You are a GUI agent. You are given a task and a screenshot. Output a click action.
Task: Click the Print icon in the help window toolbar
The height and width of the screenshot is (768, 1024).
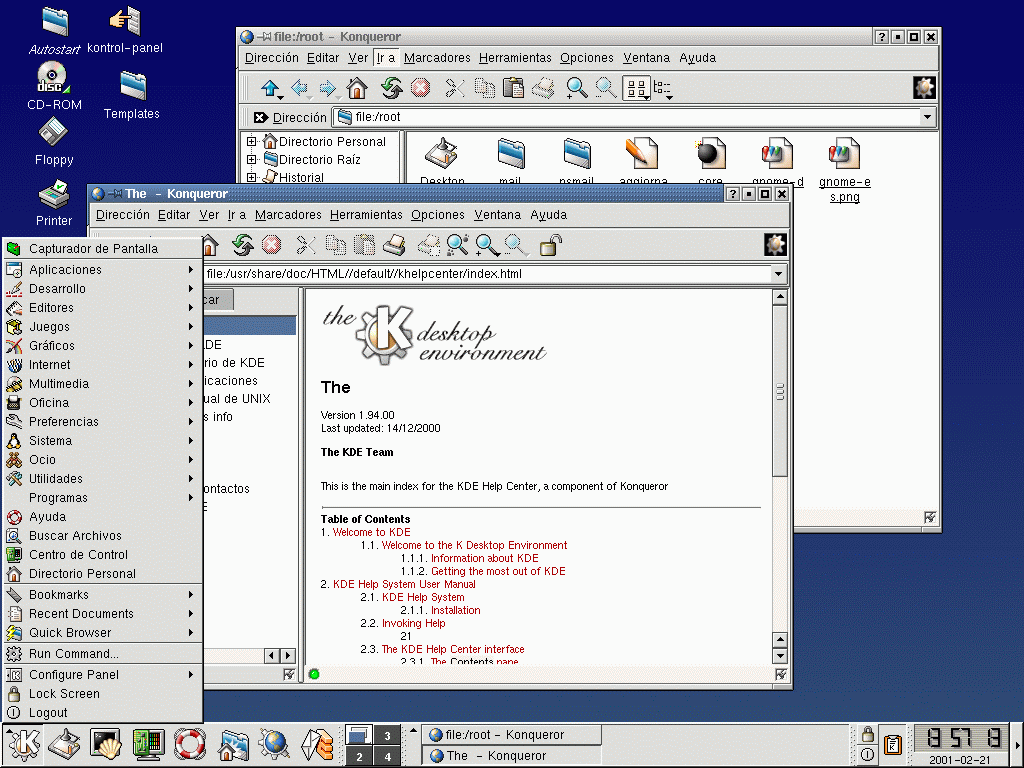tap(394, 245)
